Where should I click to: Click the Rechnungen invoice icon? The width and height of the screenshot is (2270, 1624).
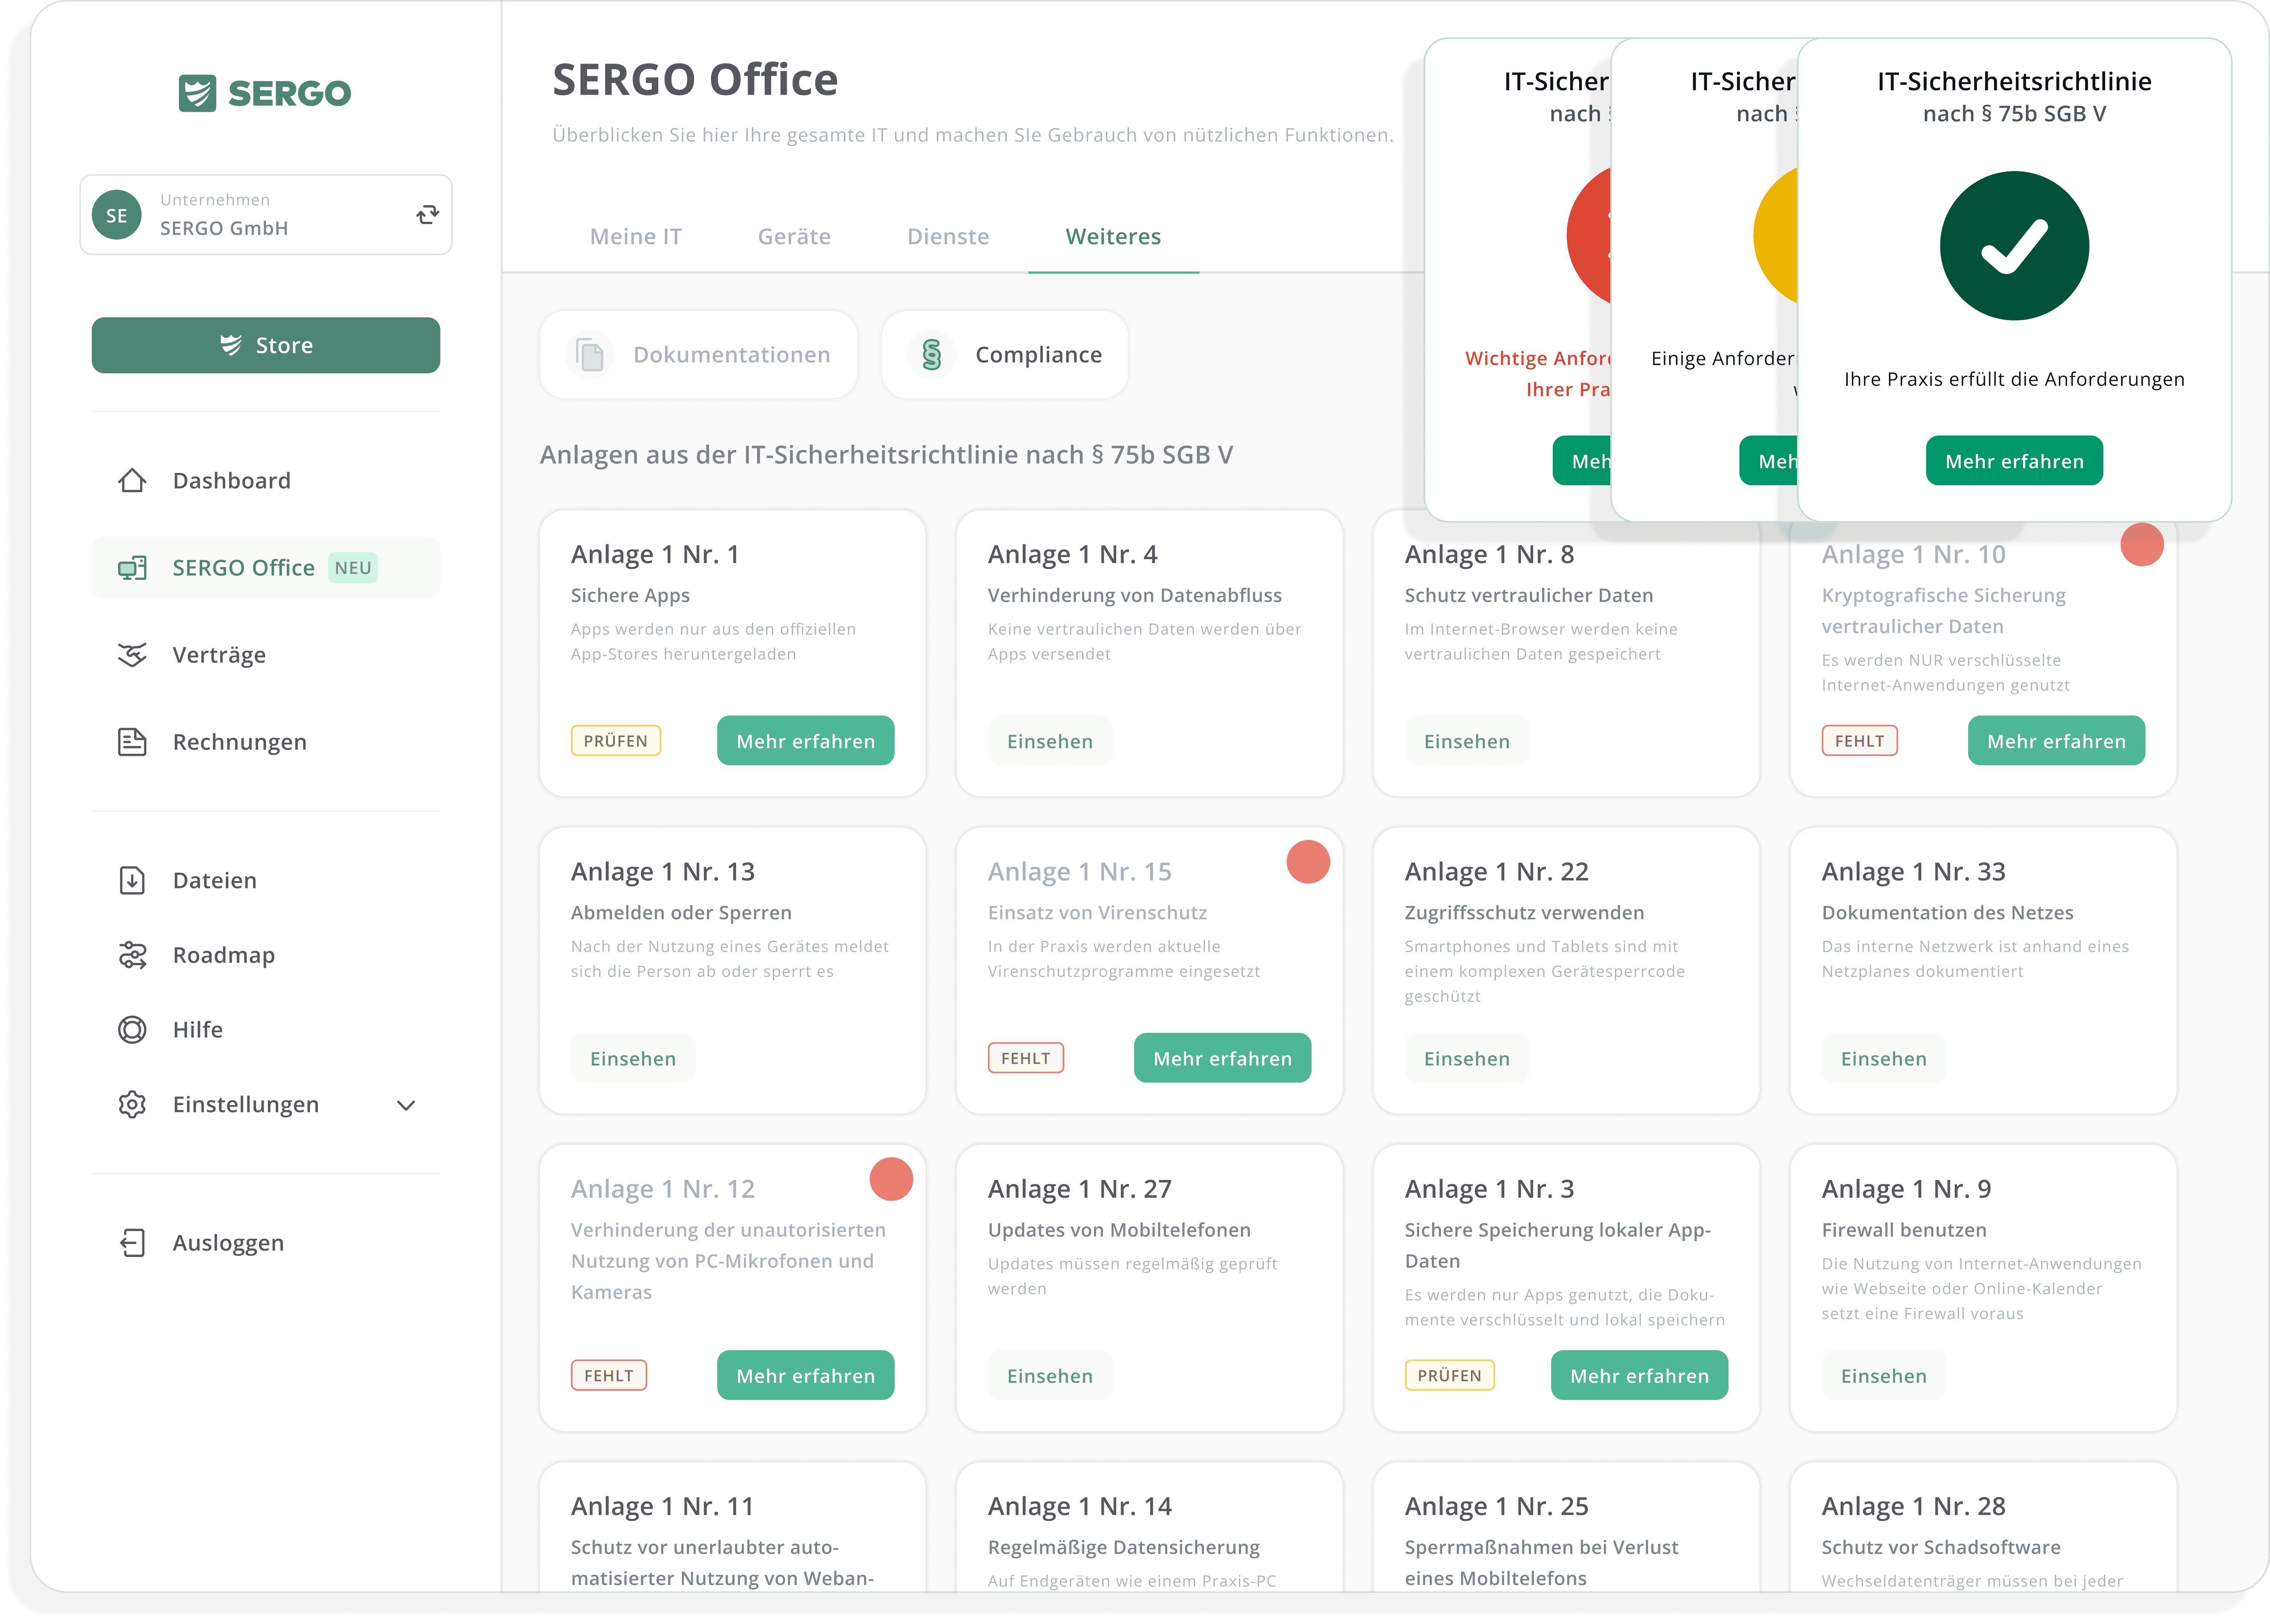132,742
